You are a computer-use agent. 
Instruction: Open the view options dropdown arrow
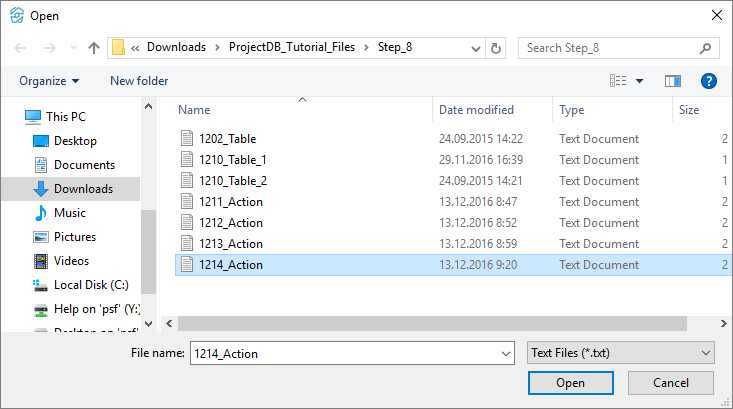[640, 81]
